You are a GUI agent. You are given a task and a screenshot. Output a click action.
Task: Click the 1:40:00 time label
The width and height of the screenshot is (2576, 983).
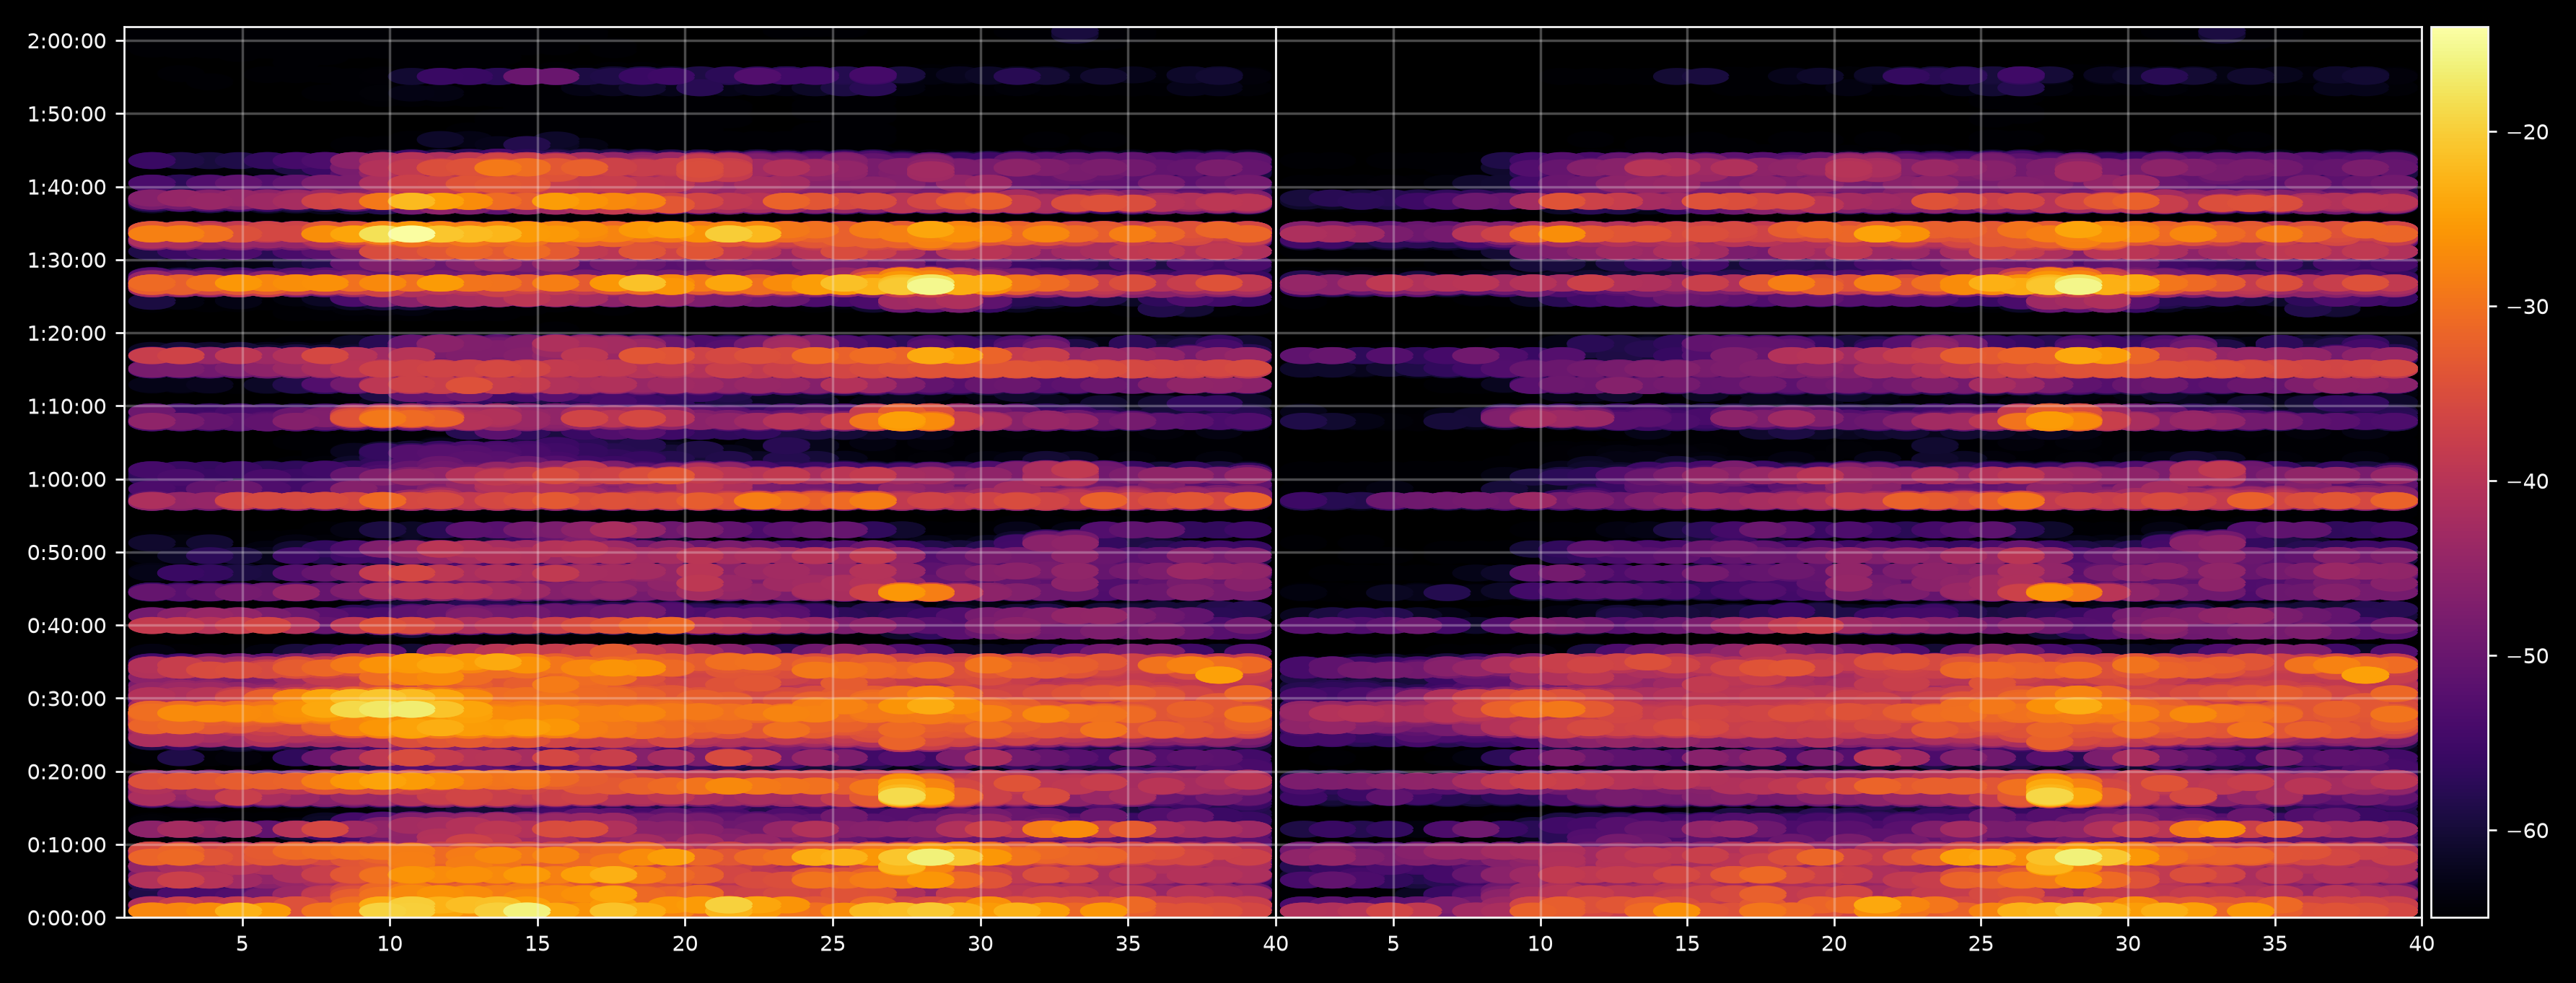[x=67, y=187]
